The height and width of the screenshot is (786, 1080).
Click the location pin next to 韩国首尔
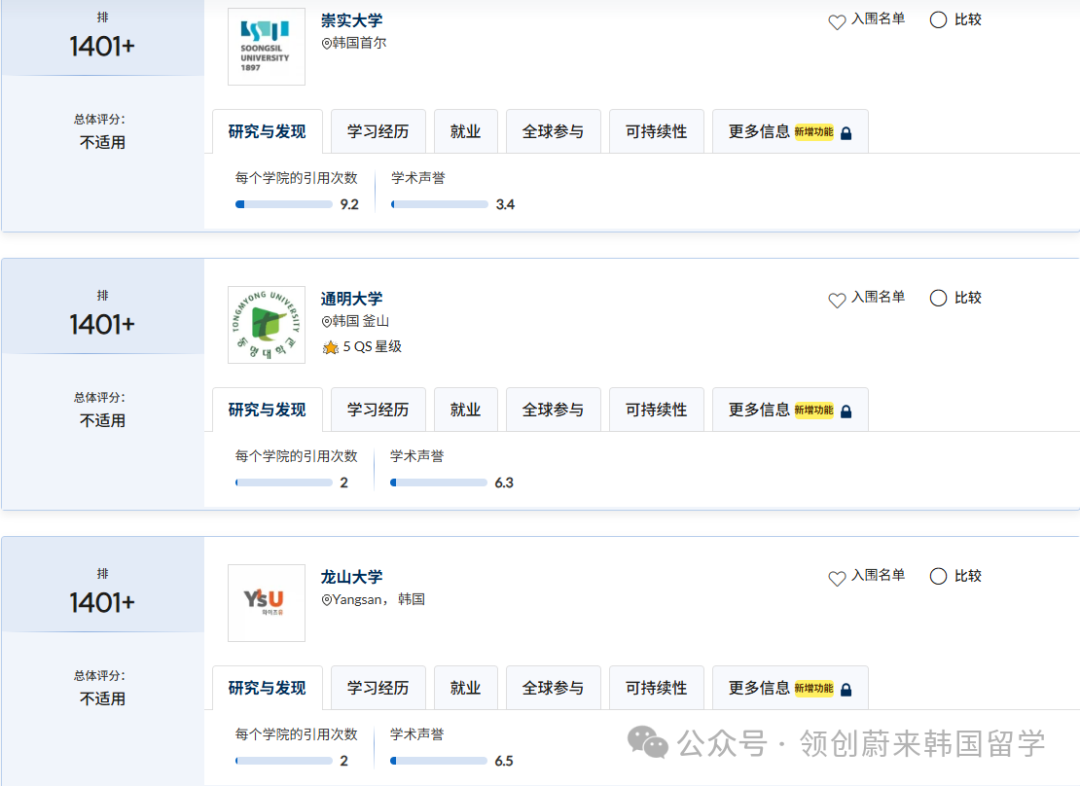tap(326, 43)
